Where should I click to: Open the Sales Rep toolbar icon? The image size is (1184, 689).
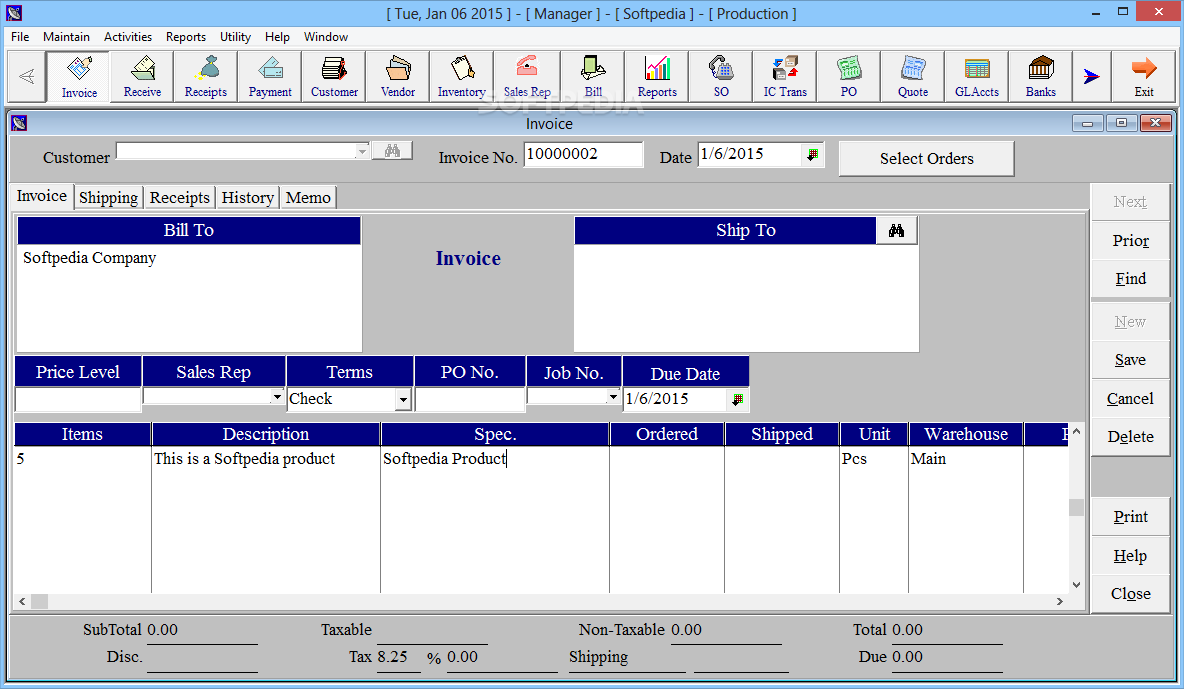pos(526,76)
